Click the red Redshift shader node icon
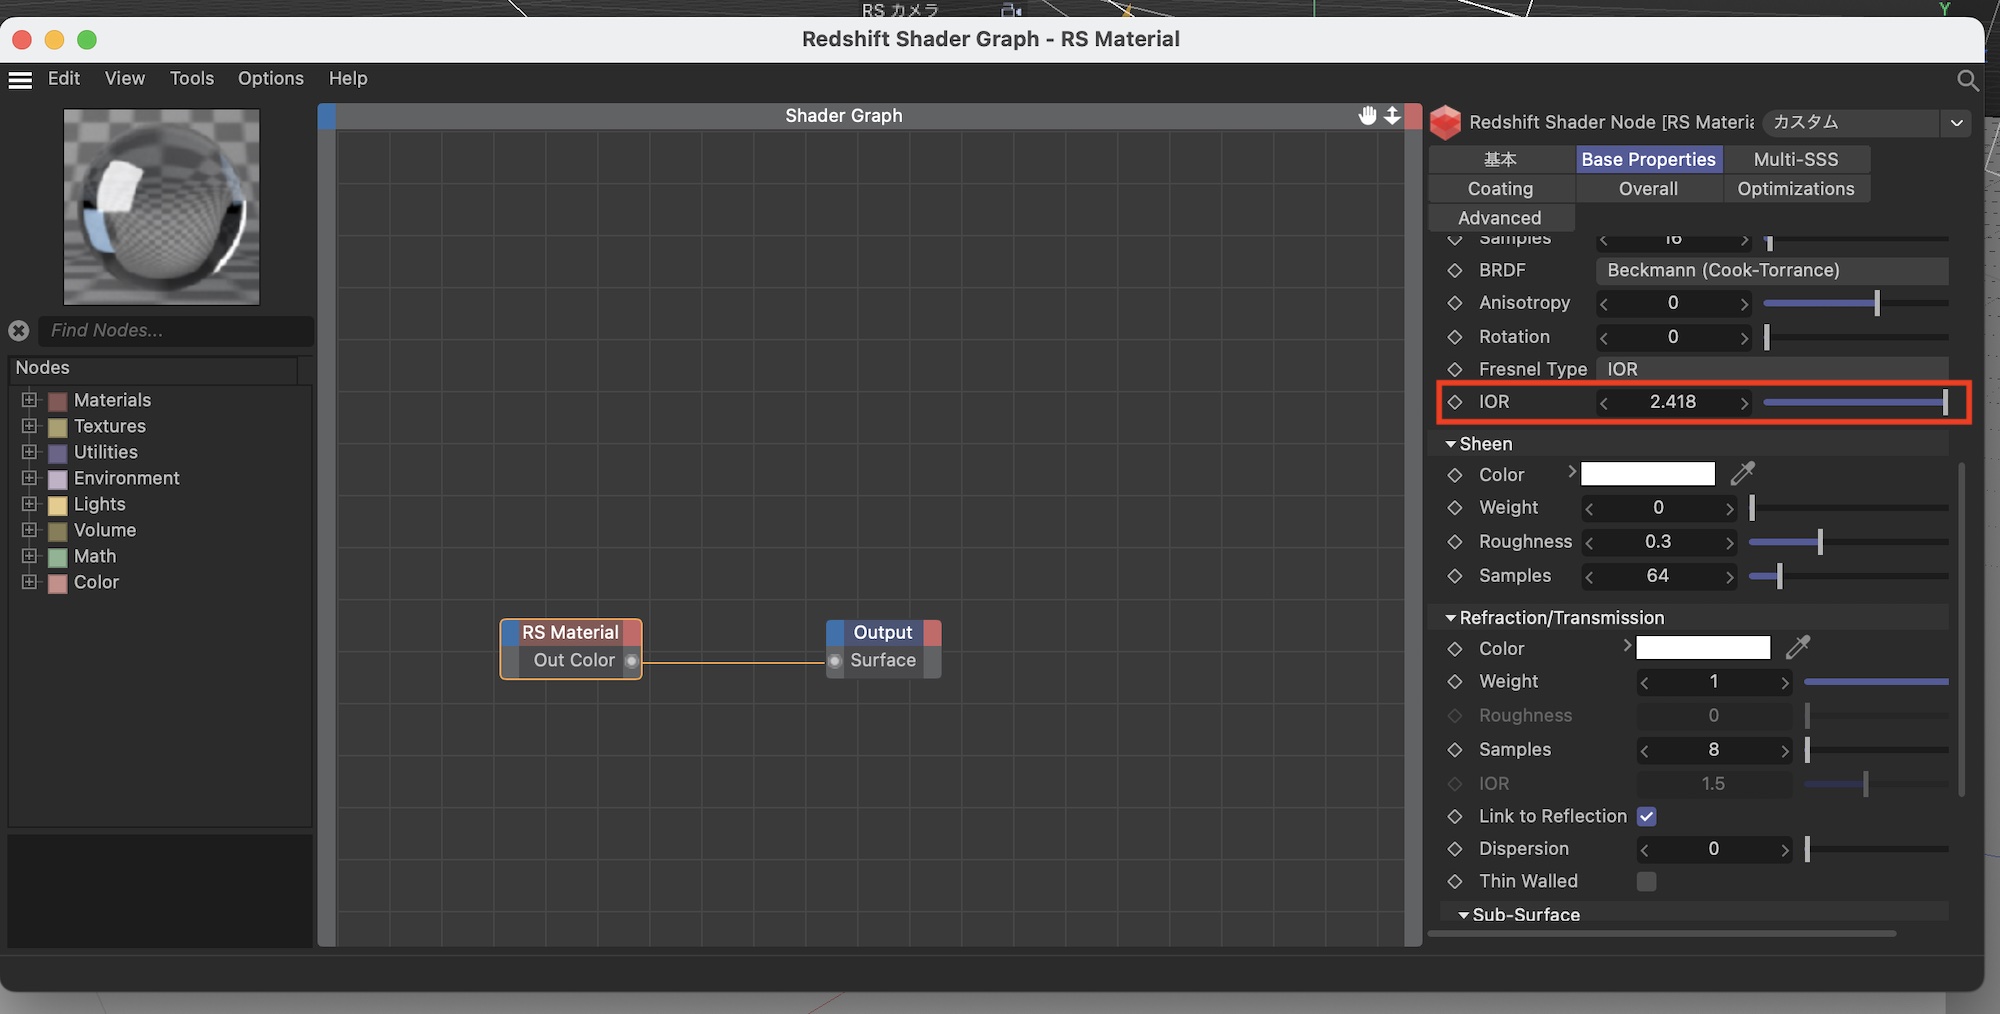Screen dimensions: 2000x1014 click(x=1445, y=122)
